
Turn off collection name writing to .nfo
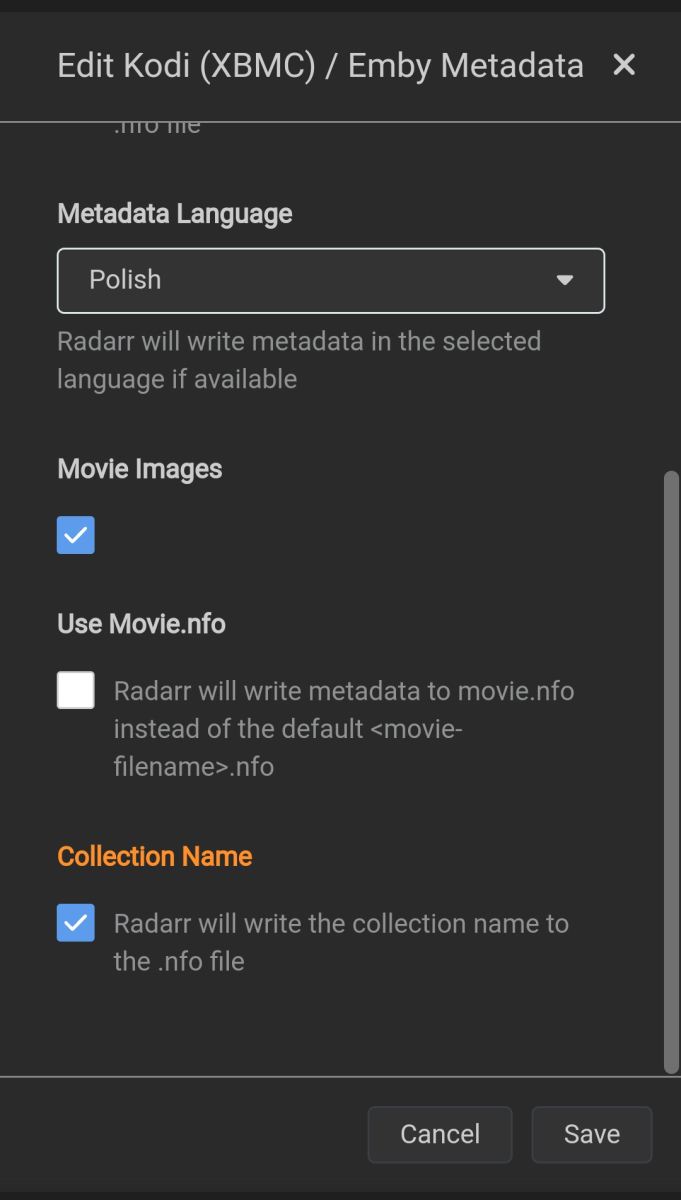click(75, 923)
